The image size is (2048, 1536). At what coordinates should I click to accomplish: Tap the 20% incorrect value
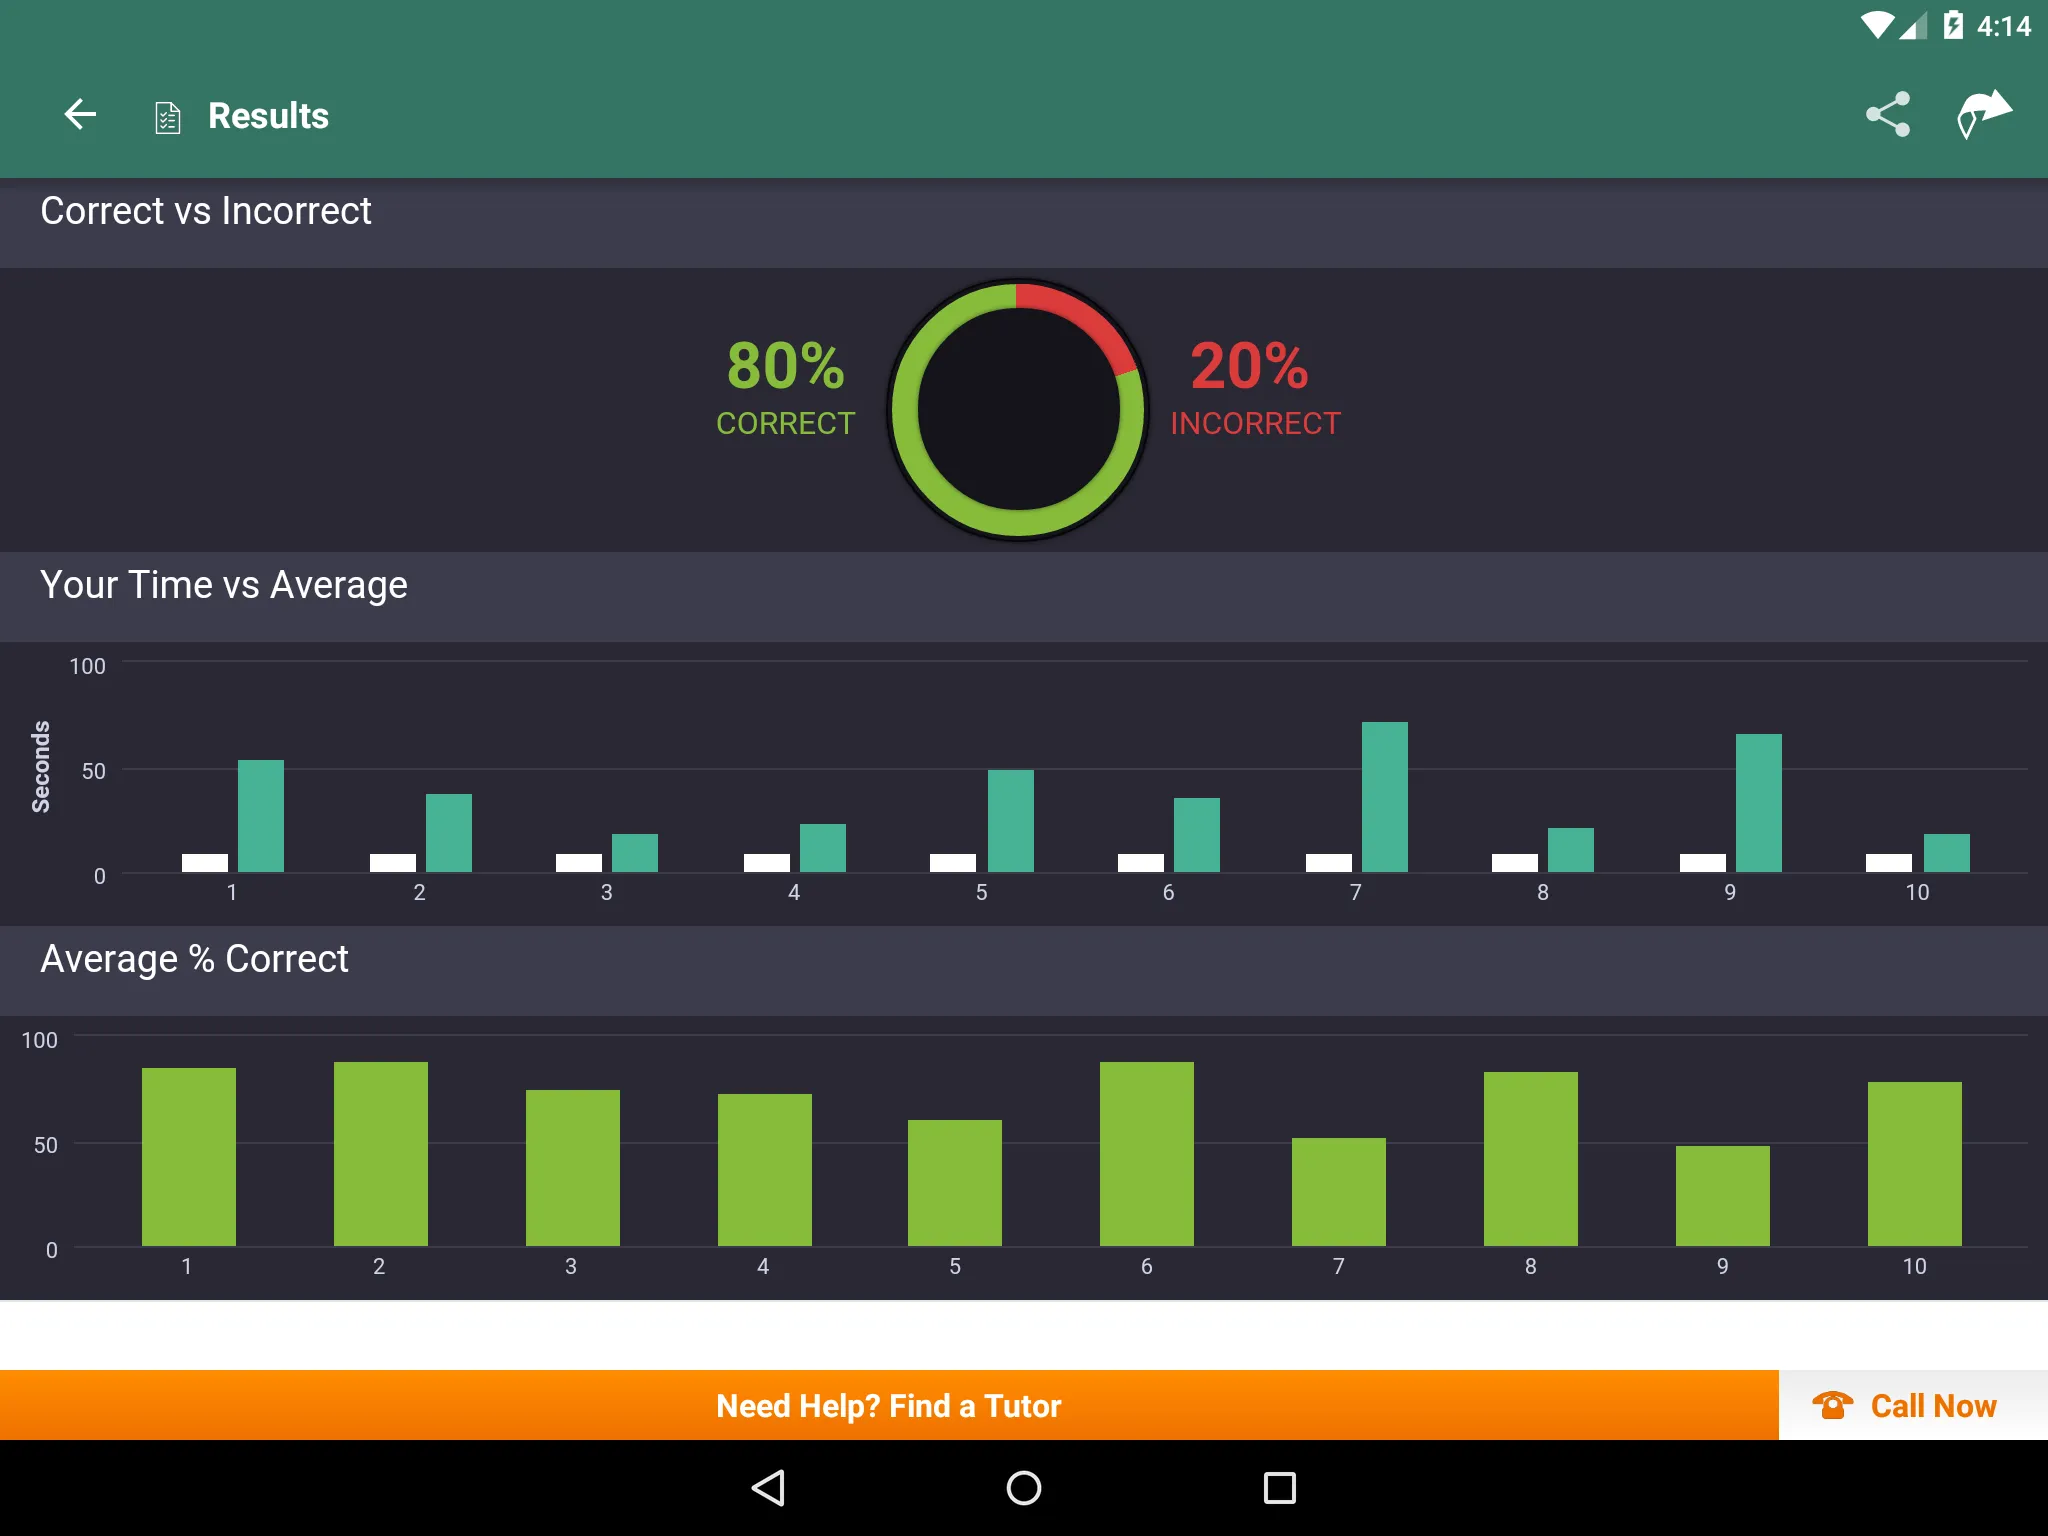1249,365
